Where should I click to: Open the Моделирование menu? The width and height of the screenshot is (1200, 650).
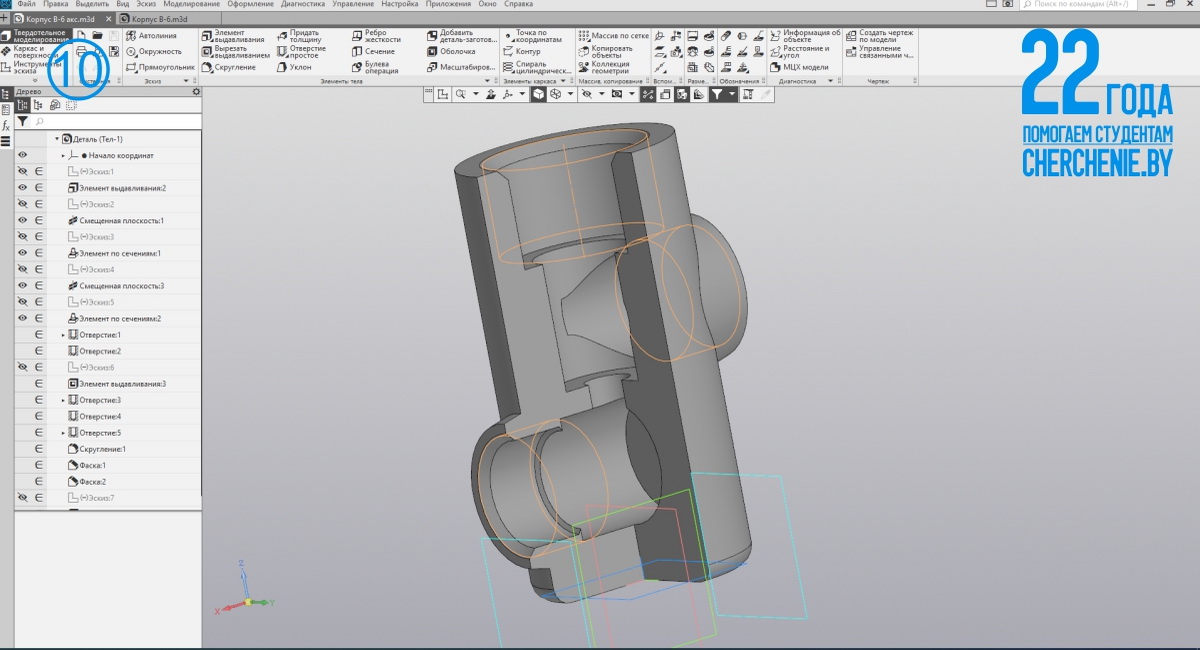tap(184, 4)
